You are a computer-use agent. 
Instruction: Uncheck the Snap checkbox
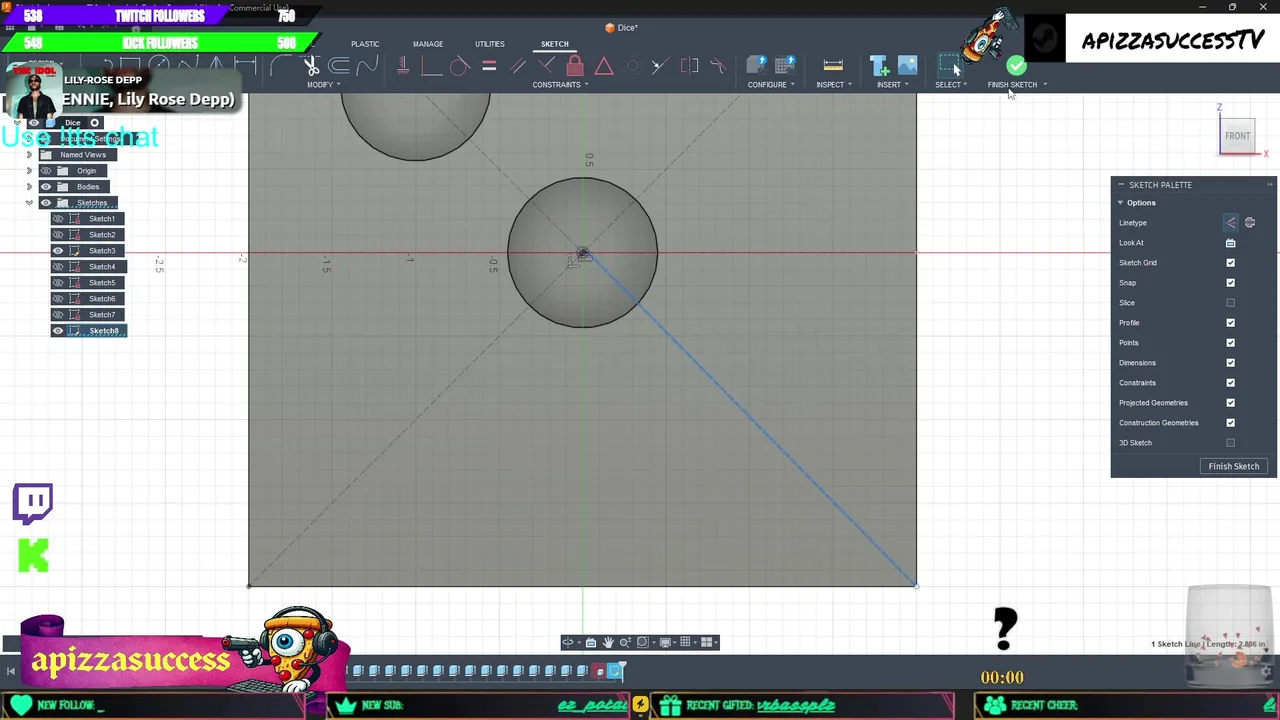tap(1231, 283)
